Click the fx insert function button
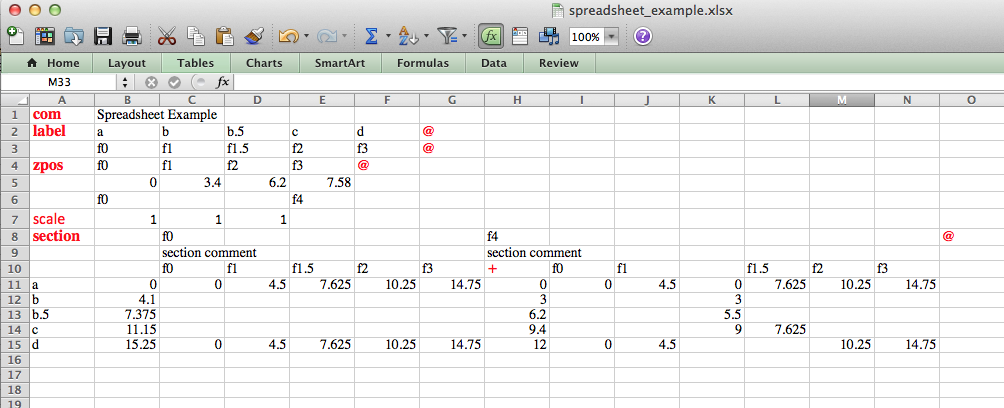 click(223, 82)
